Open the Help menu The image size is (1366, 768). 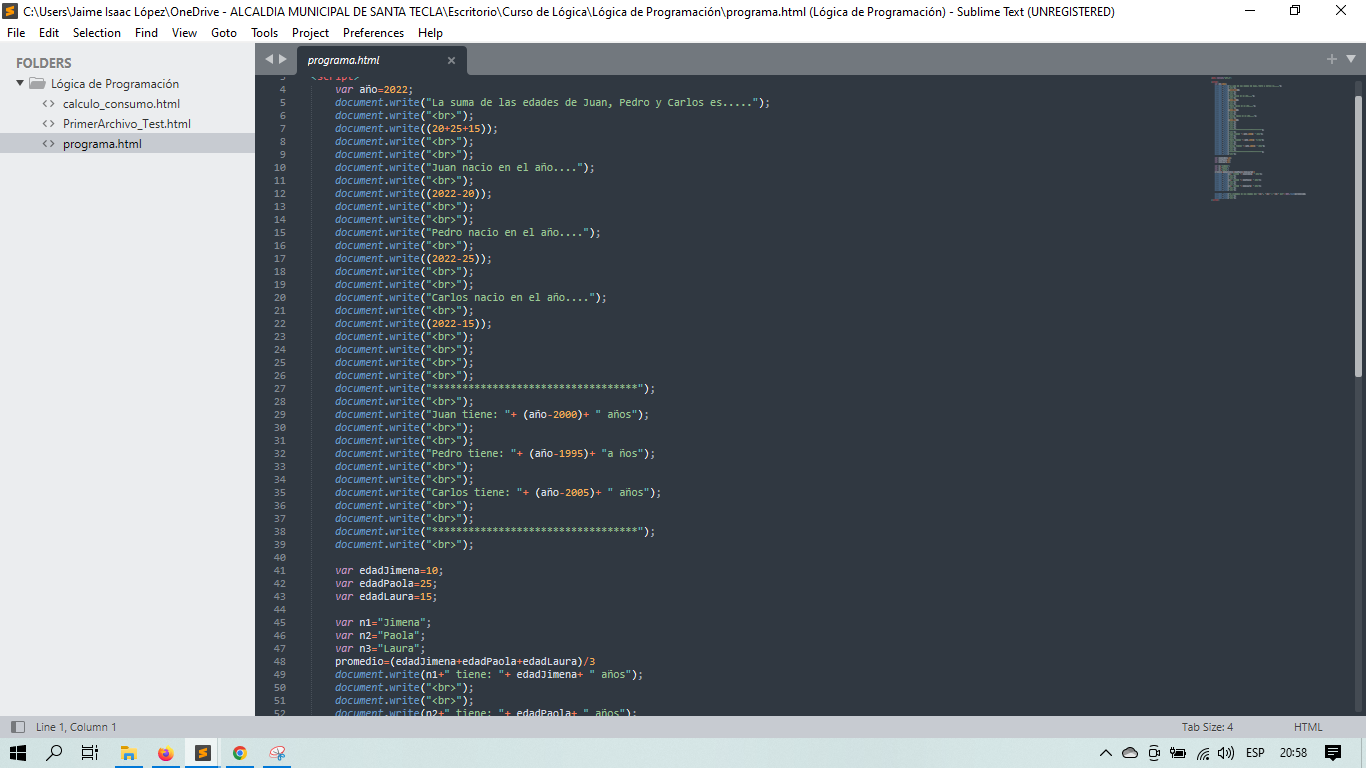tap(430, 33)
